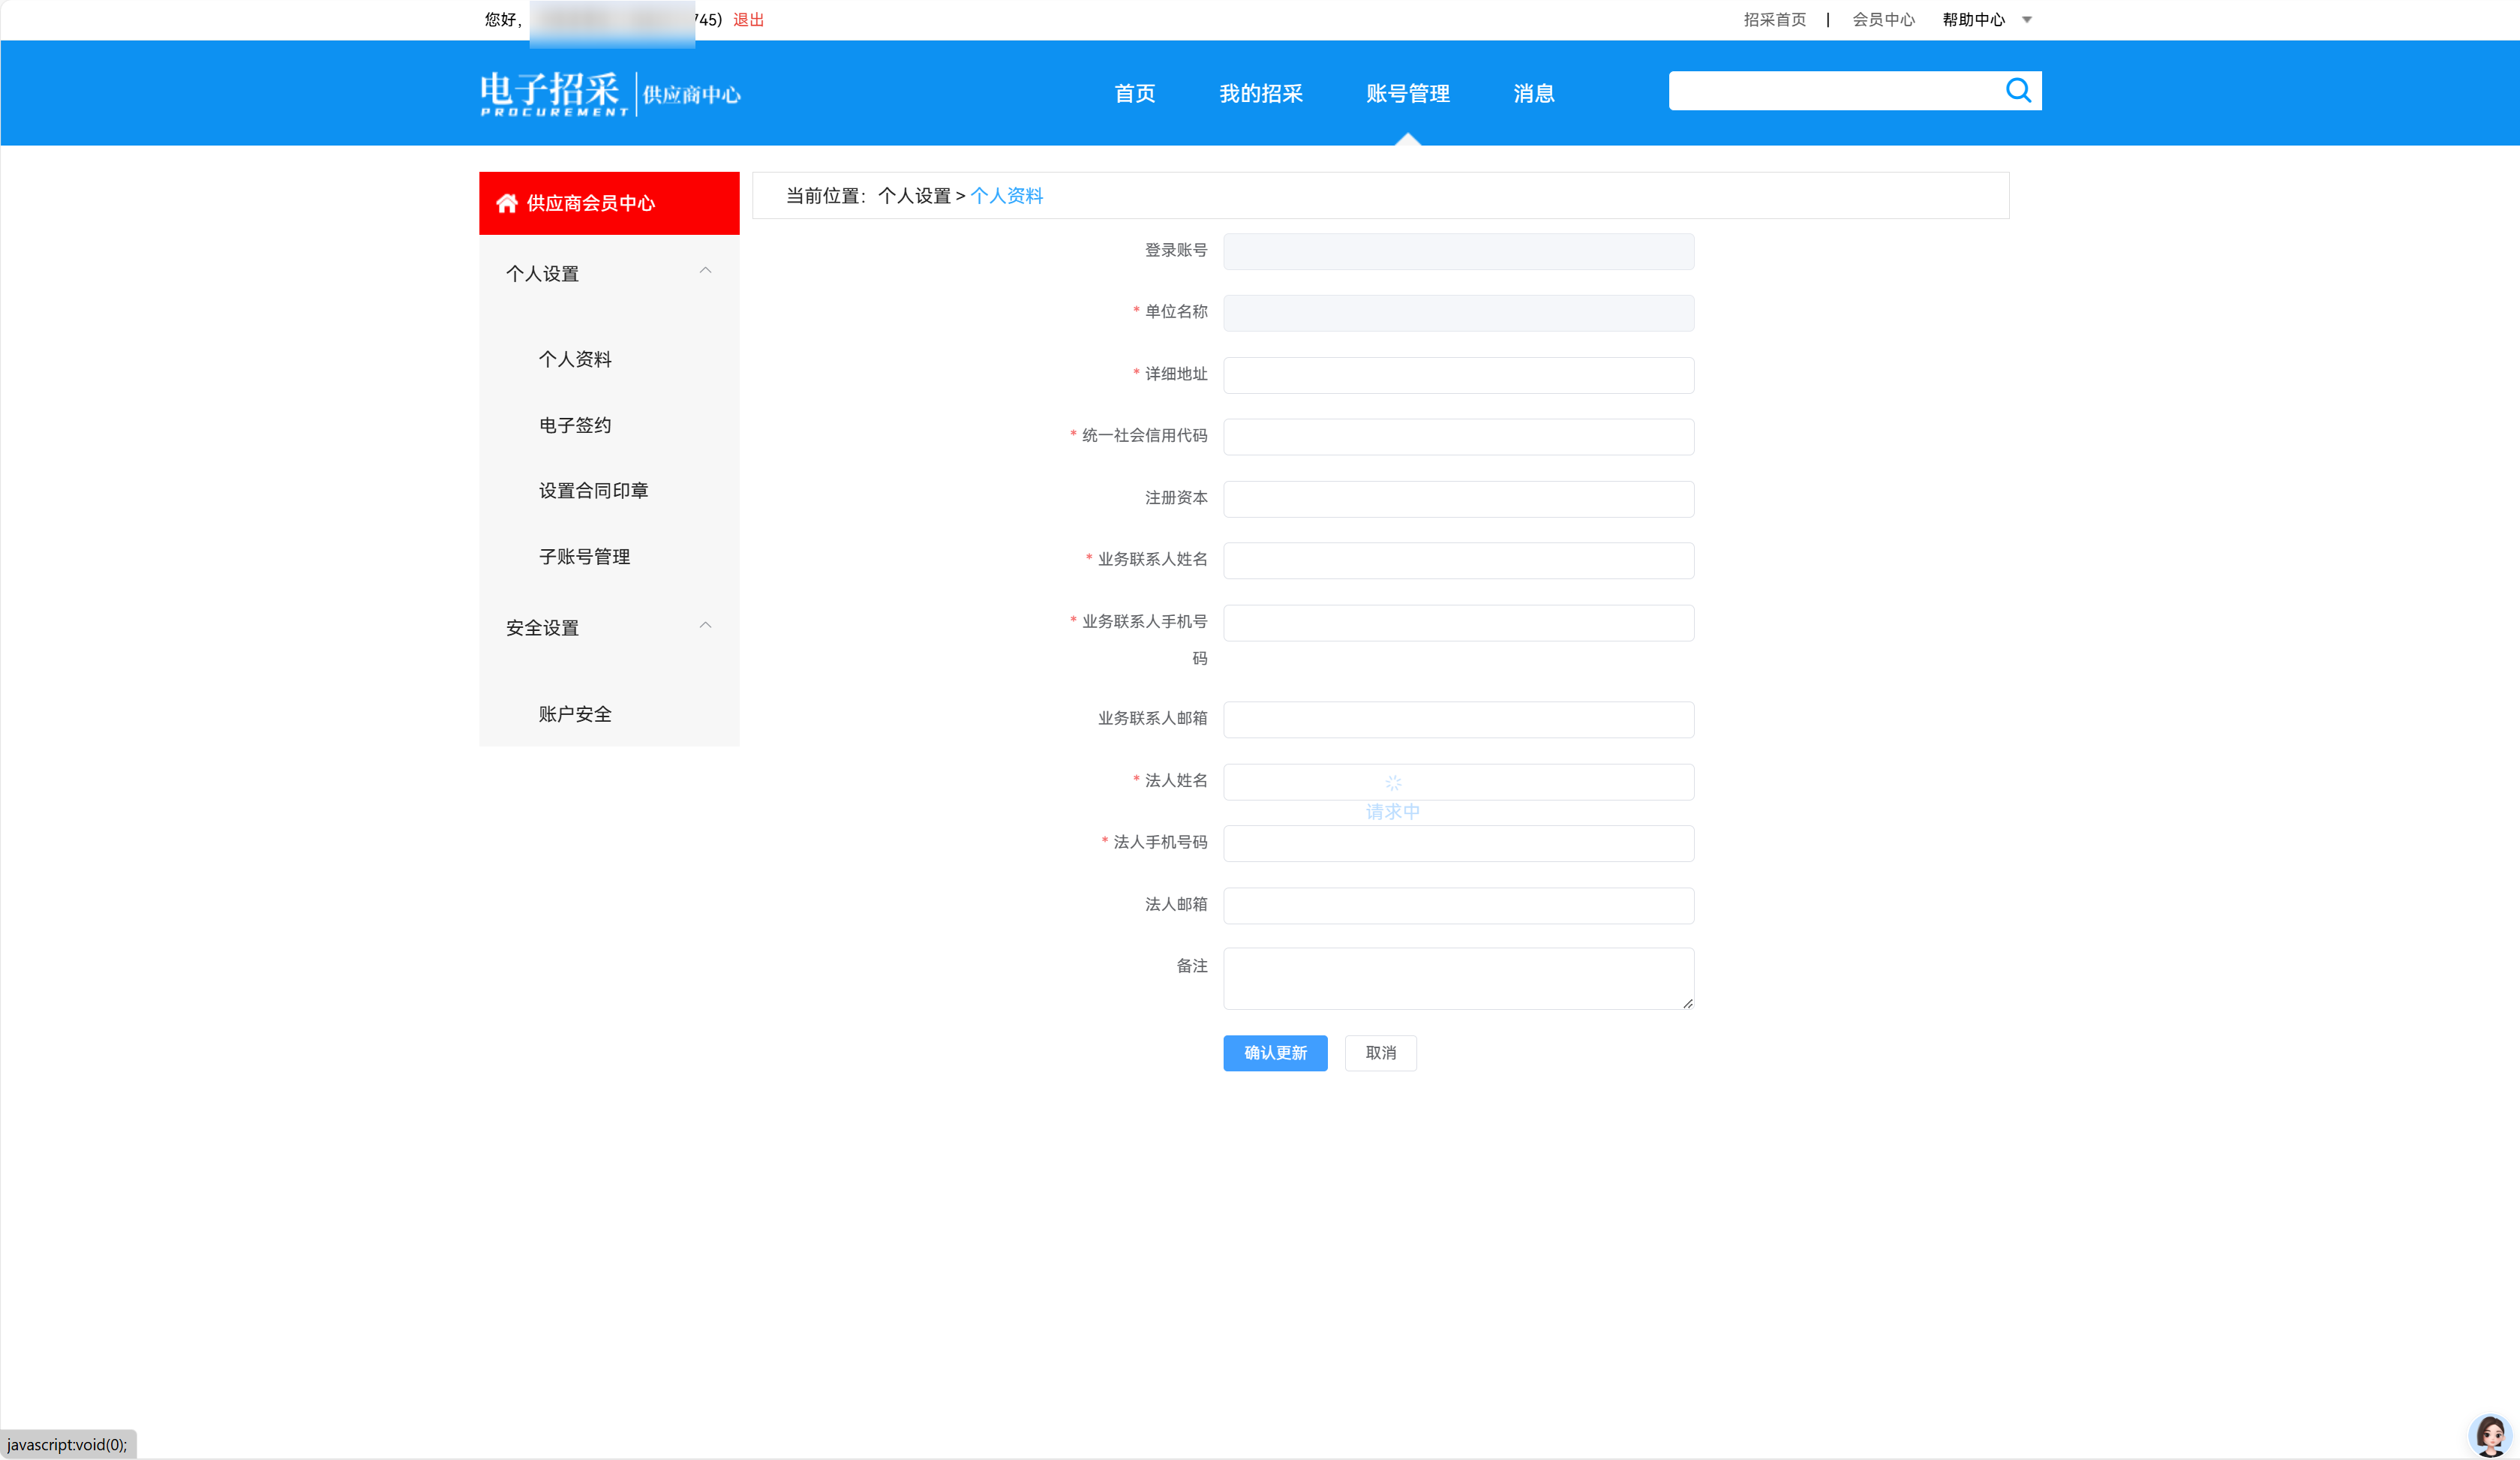
Task: Open the 招采首页 top link
Action: coord(1774,20)
